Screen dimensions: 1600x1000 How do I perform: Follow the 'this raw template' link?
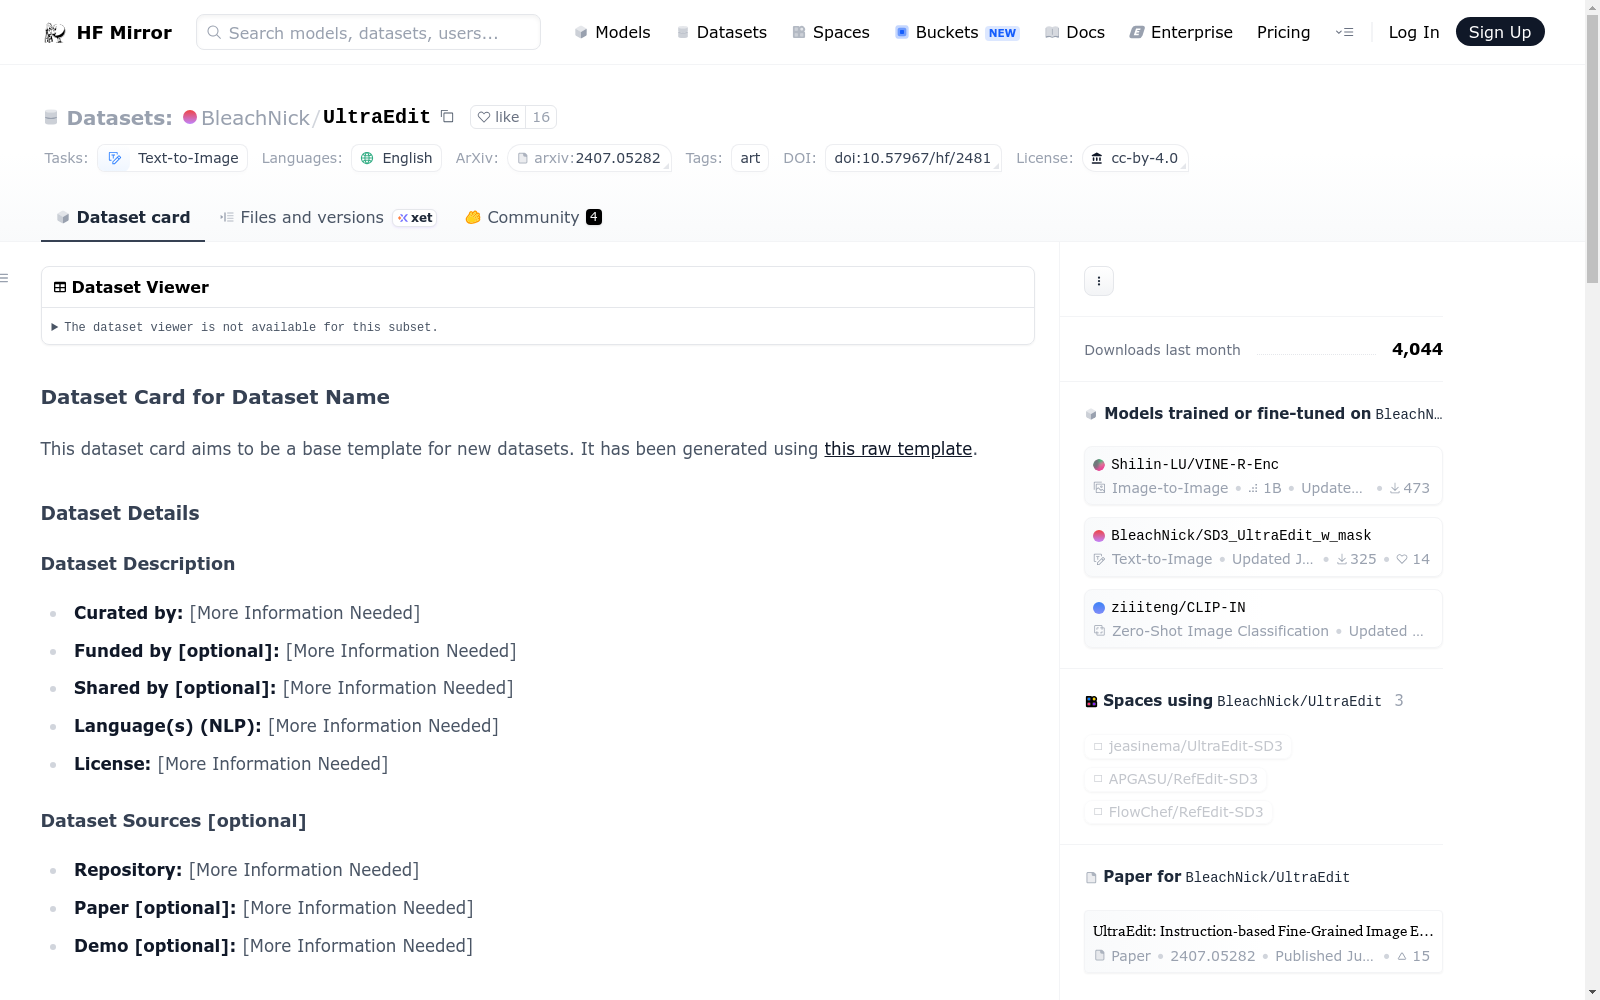tap(898, 449)
